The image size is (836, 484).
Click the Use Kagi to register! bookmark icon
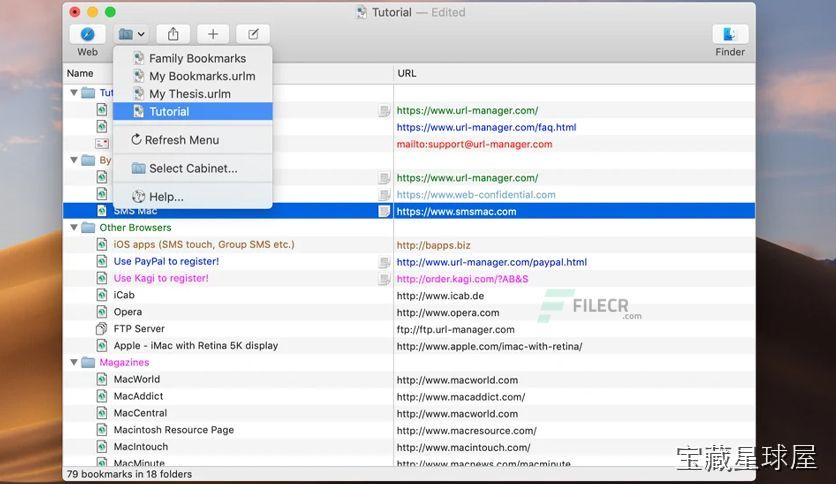tap(102, 278)
